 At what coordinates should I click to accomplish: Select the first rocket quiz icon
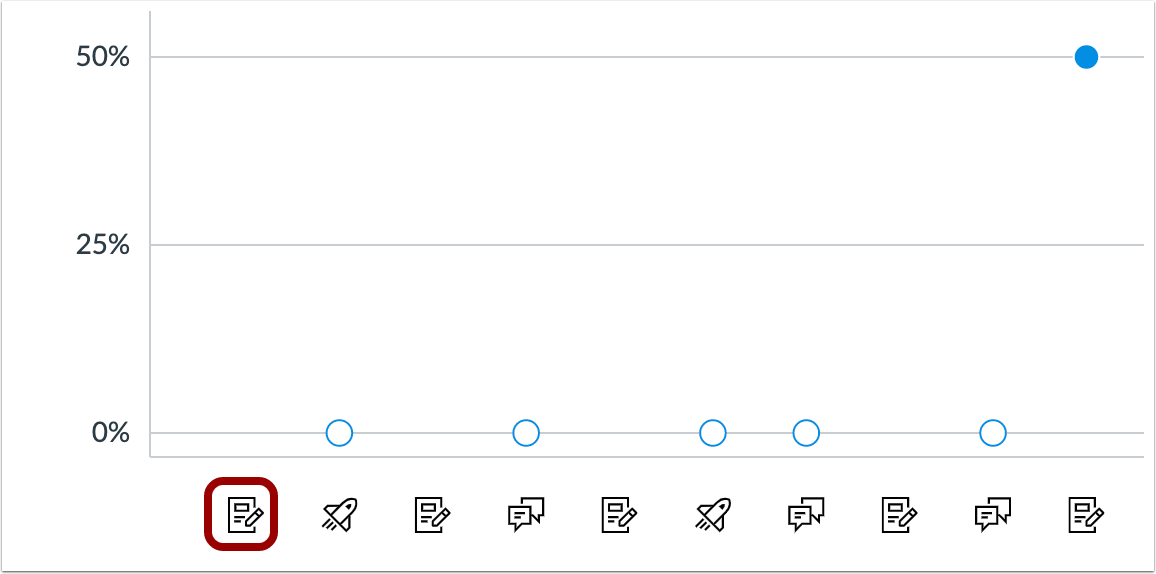339,514
